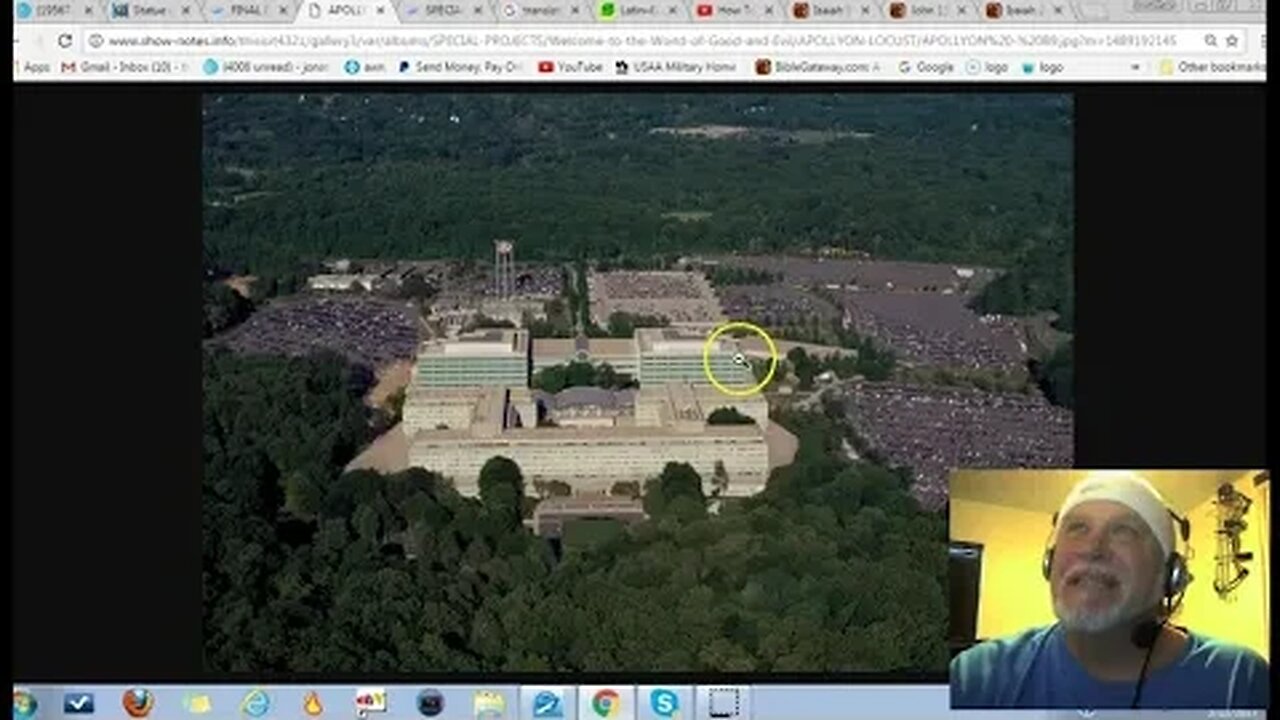Open the USAA Military Home bookmark
This screenshot has height=720, width=1280.
(x=677, y=67)
